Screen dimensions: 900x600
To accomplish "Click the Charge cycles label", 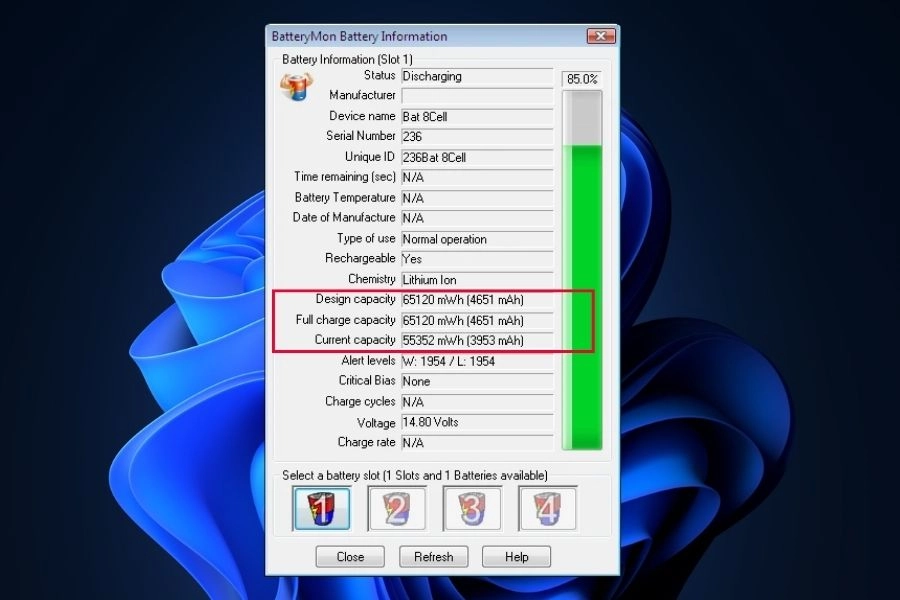I will click(360, 401).
